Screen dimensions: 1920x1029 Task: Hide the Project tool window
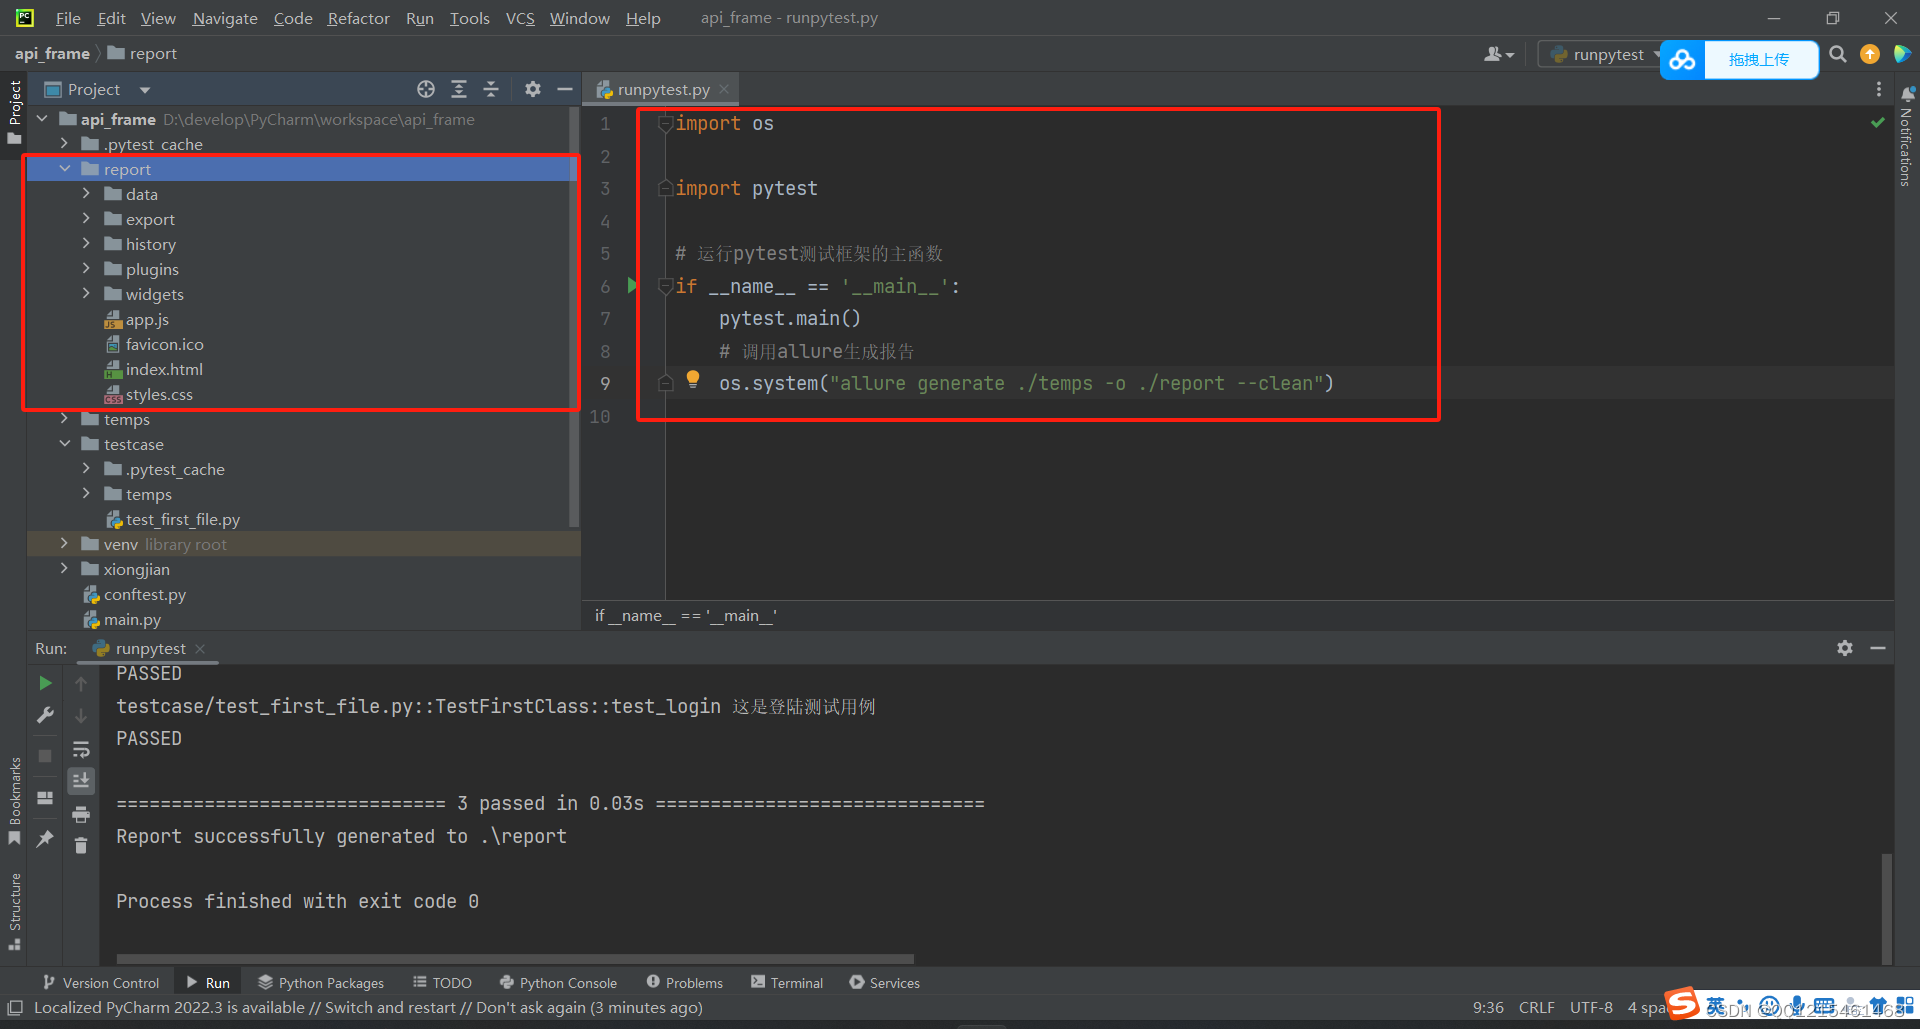[565, 89]
